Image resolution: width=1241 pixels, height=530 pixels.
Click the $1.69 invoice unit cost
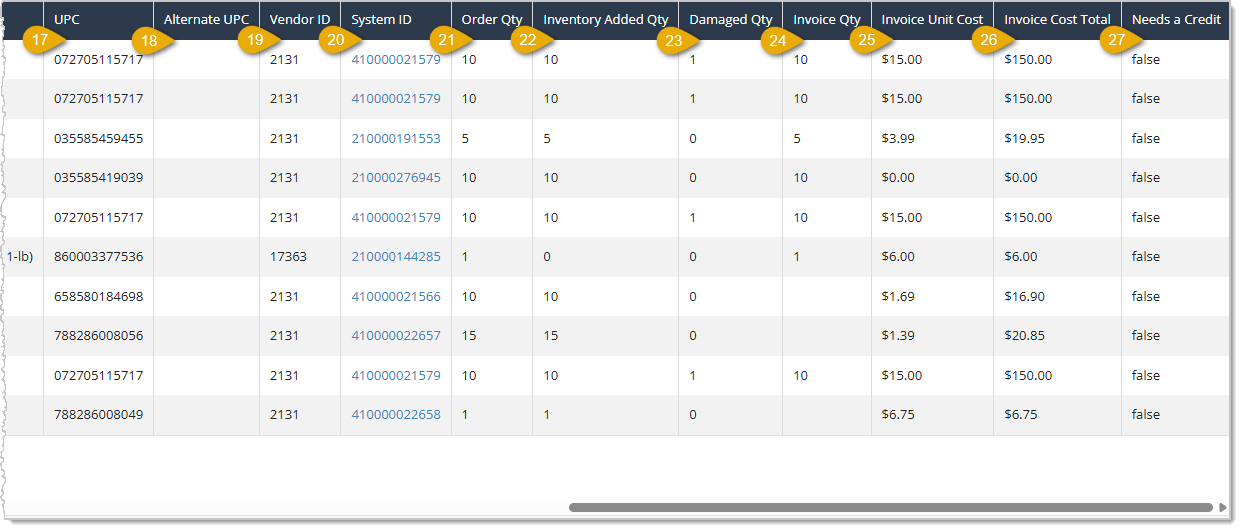(x=898, y=297)
